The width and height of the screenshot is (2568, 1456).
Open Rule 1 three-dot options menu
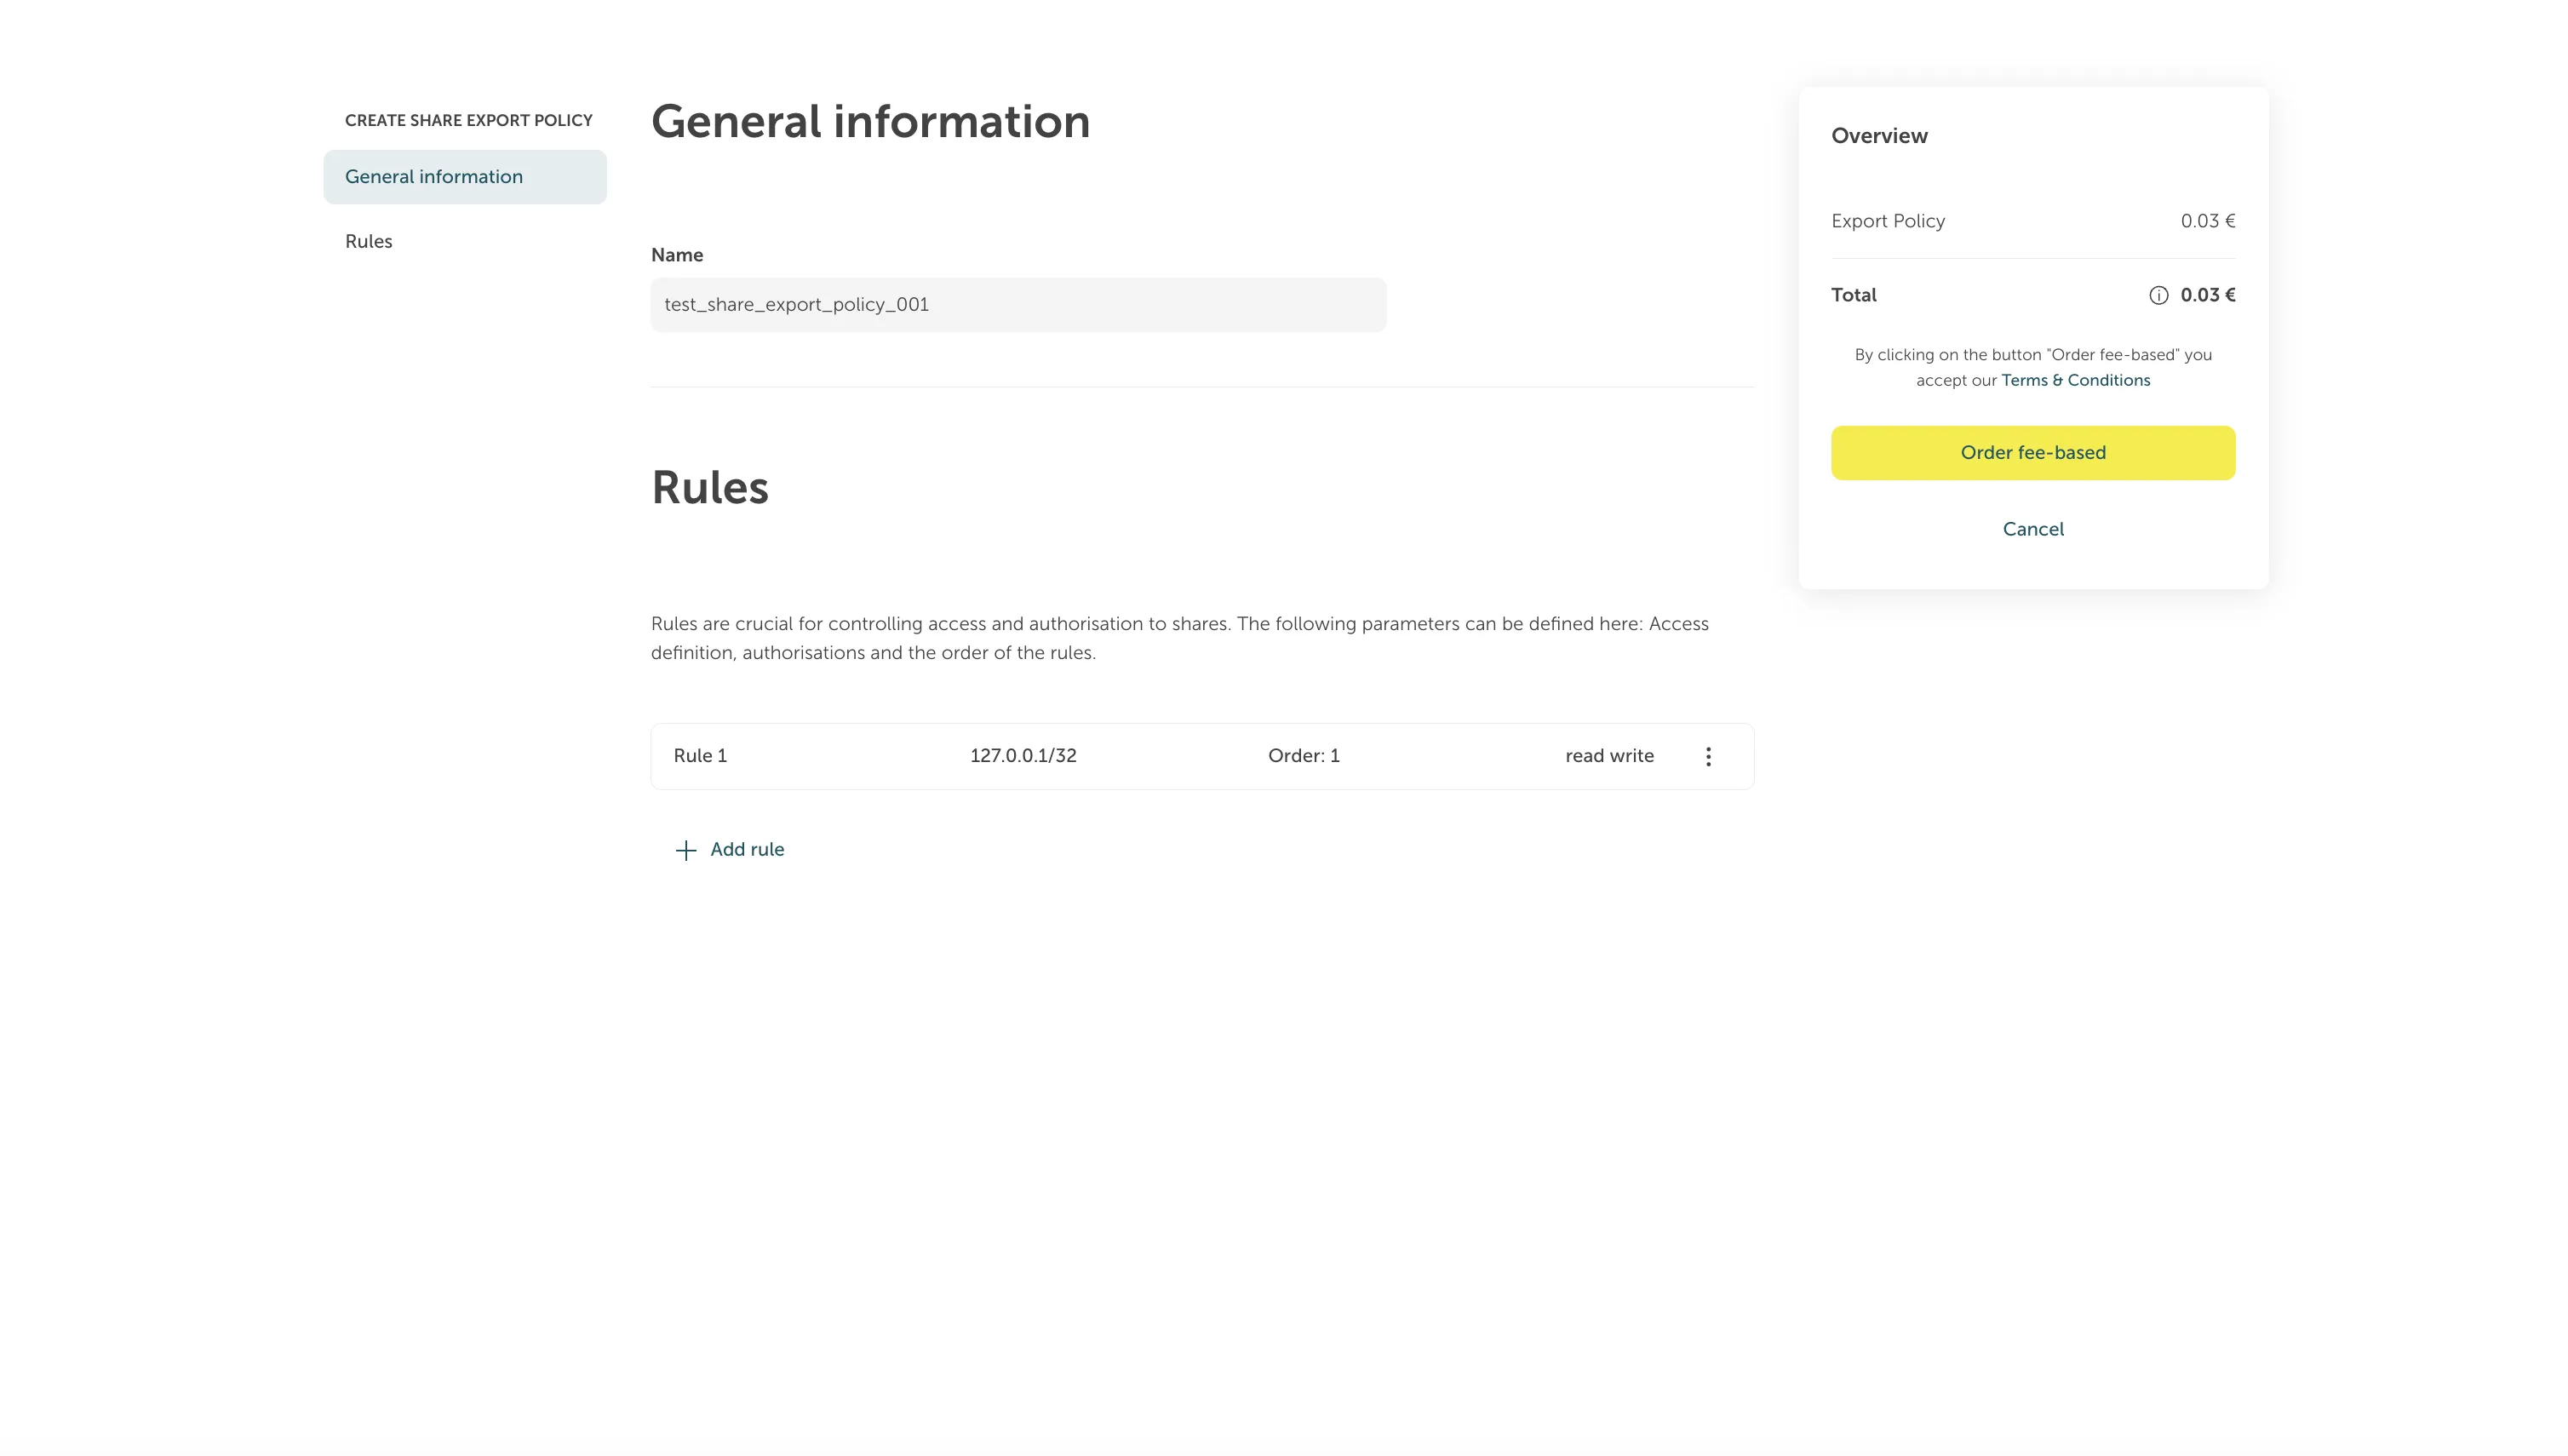click(x=1708, y=756)
